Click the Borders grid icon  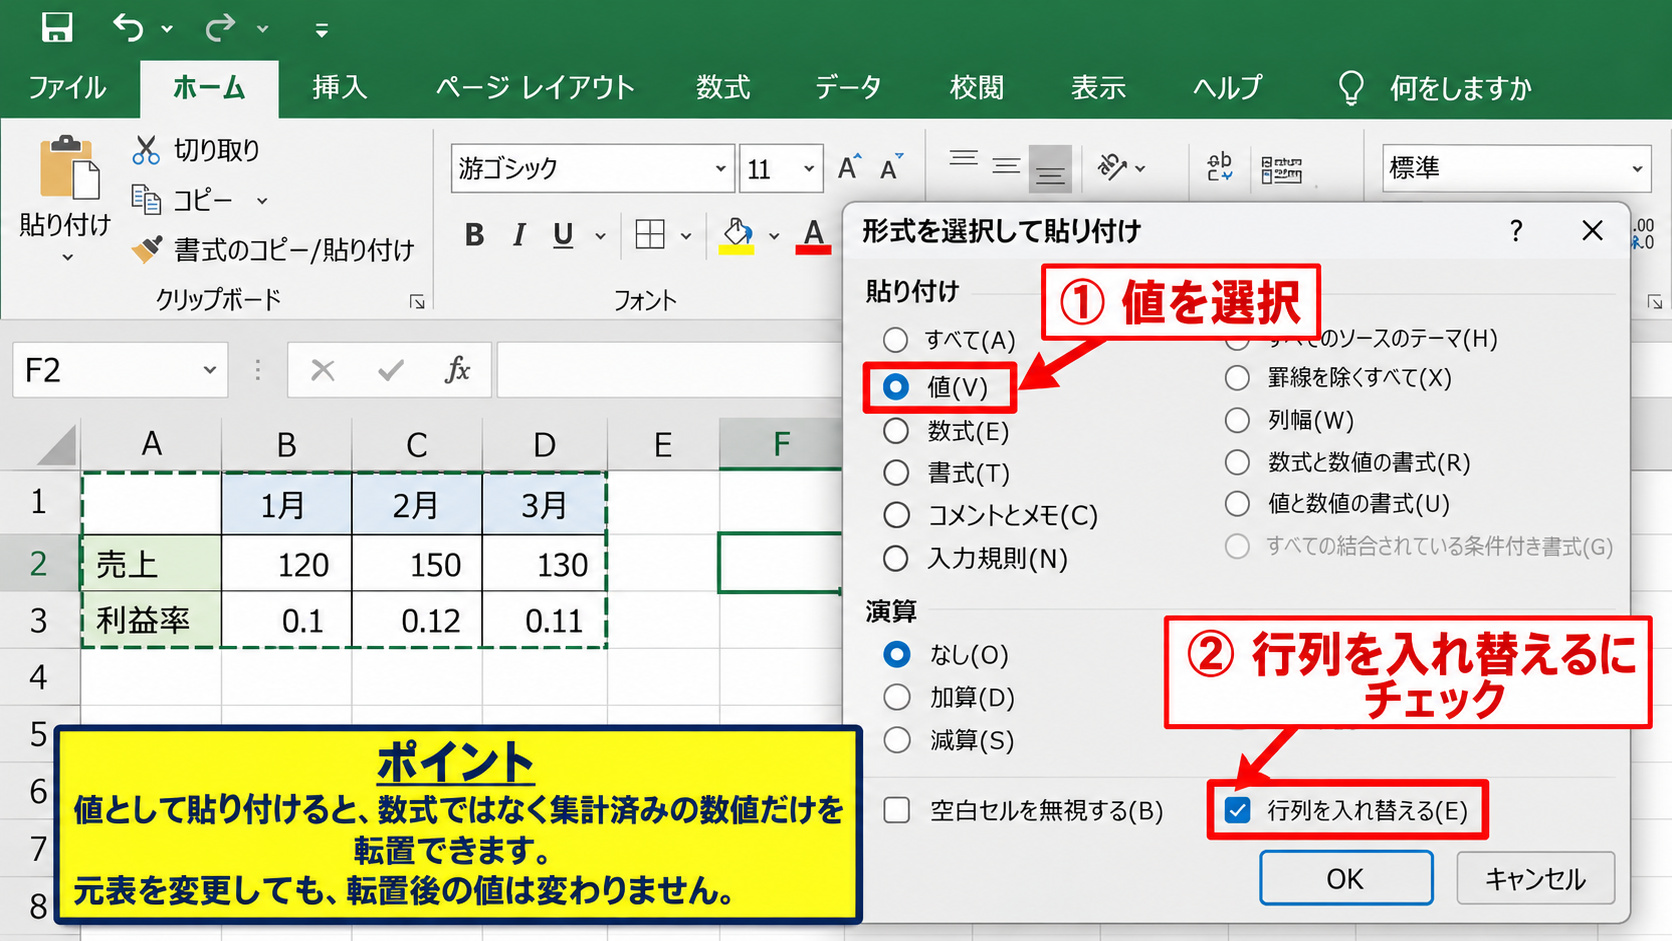pos(650,235)
